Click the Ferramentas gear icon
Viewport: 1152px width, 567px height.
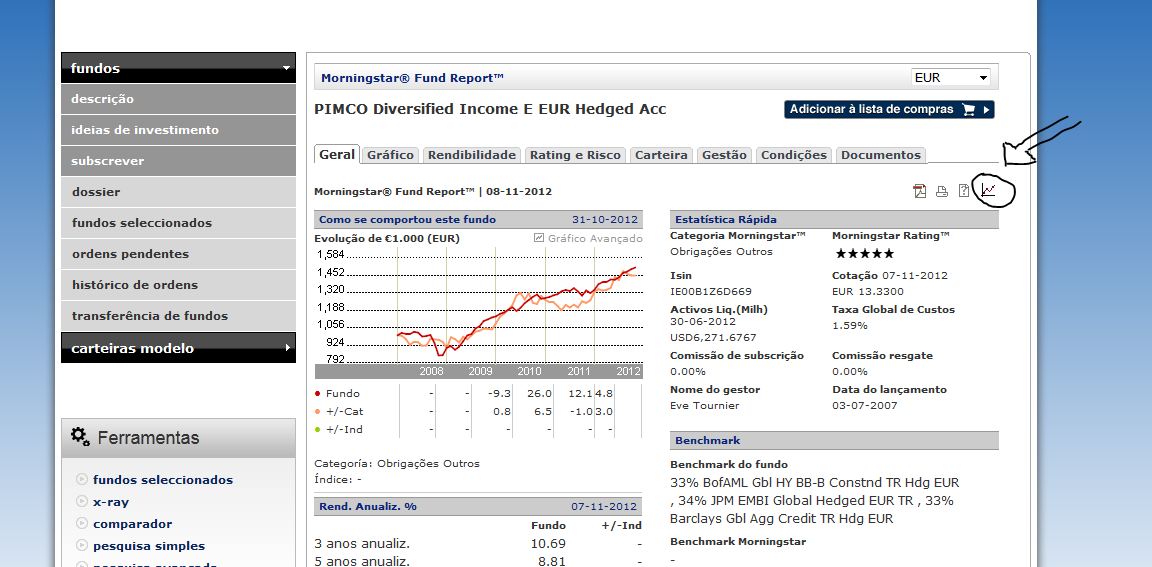click(x=81, y=436)
